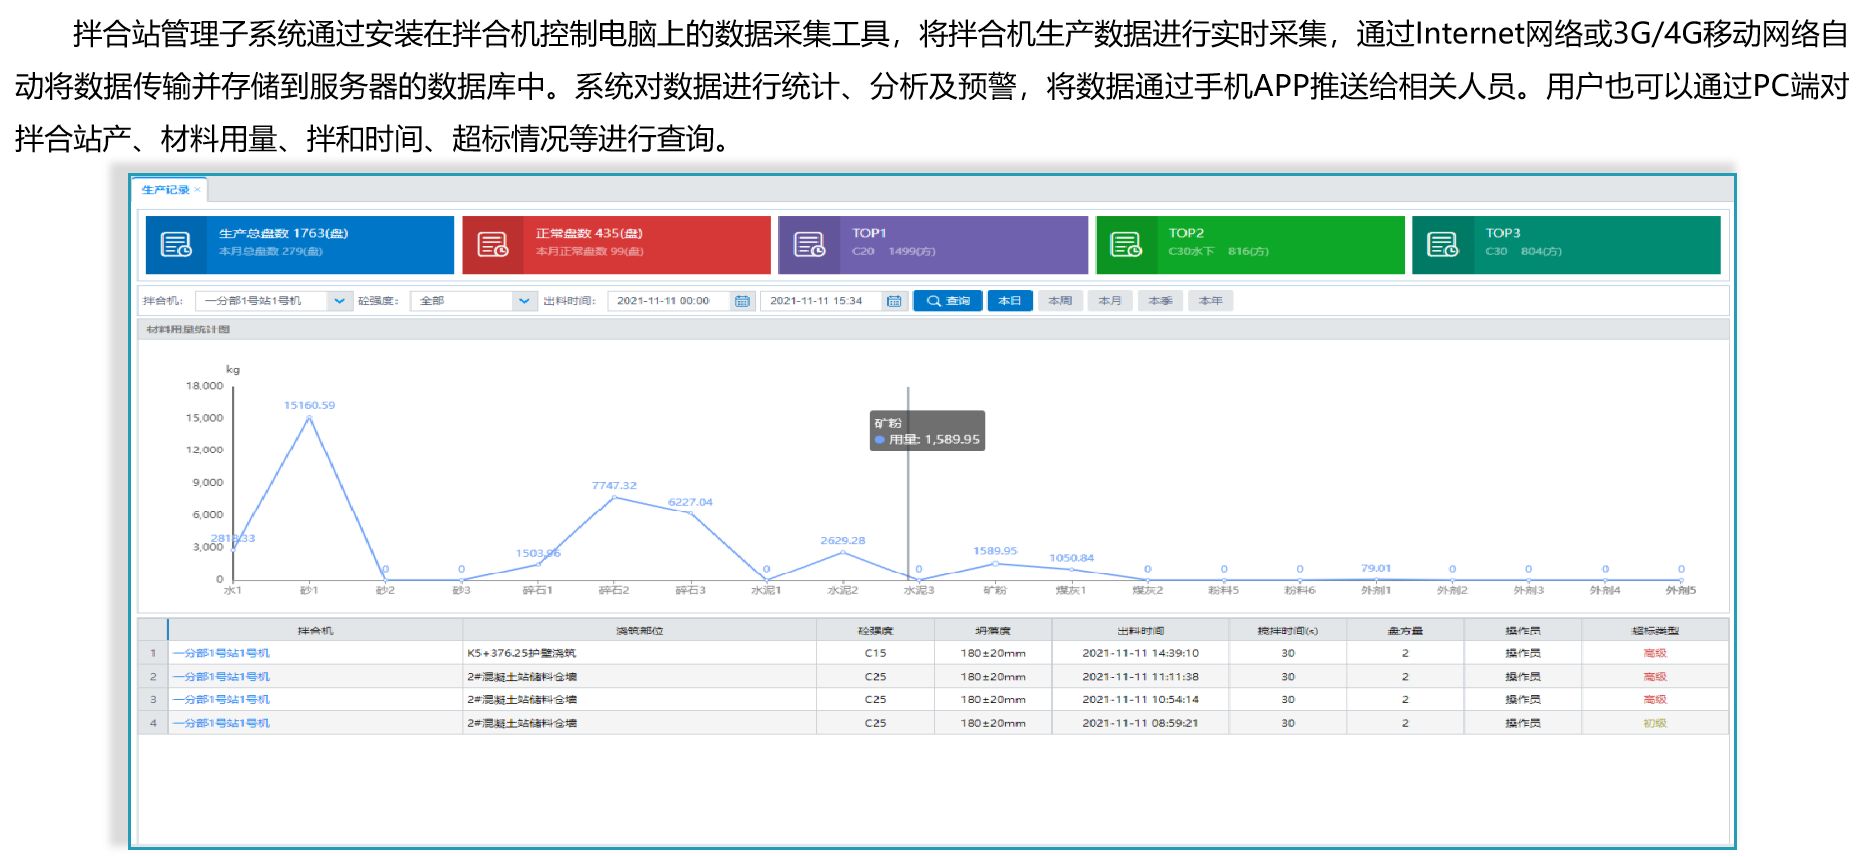The height and width of the screenshot is (857, 1865).
Task: Select the 本日 time range button
Action: pos(1010,301)
